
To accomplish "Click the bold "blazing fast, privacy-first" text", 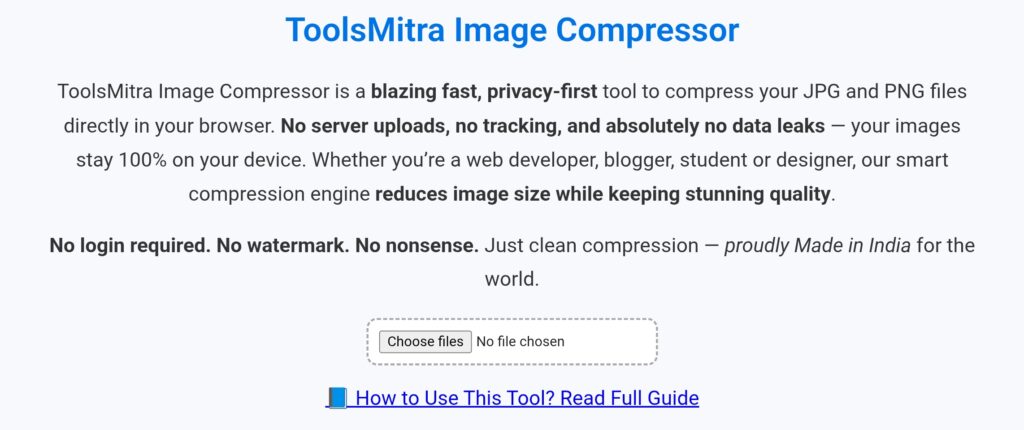I will pos(484,92).
